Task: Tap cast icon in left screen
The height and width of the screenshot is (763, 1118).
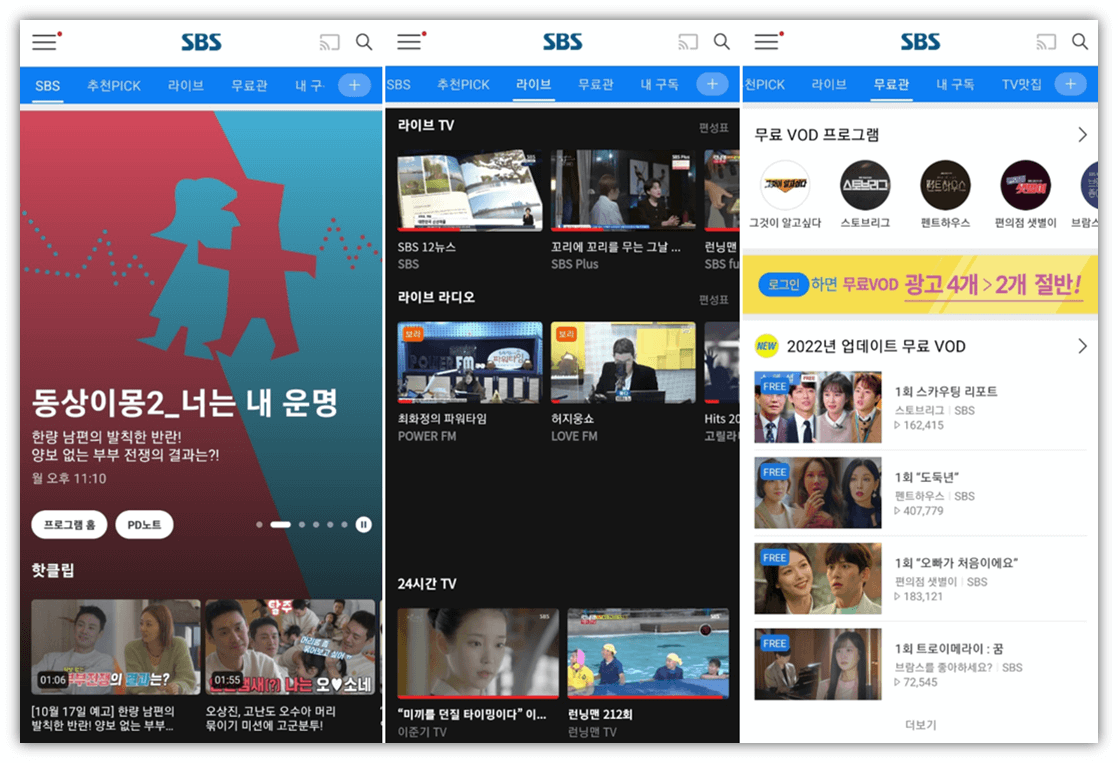Action: (x=329, y=43)
